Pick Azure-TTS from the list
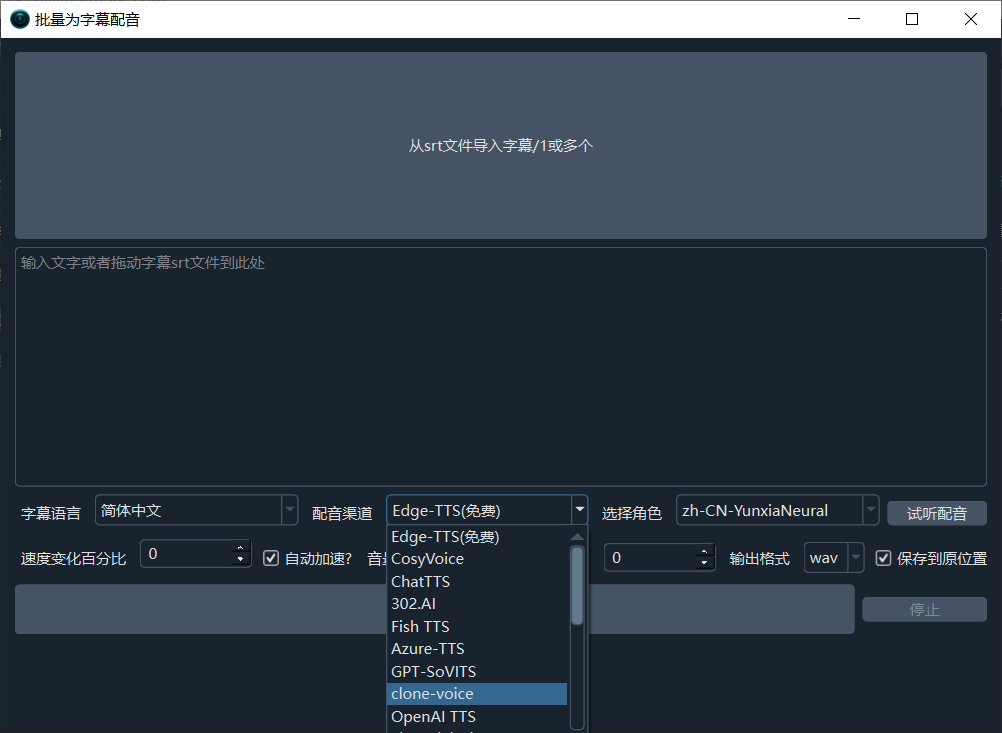This screenshot has height=733, width=1002. pyautogui.click(x=428, y=649)
